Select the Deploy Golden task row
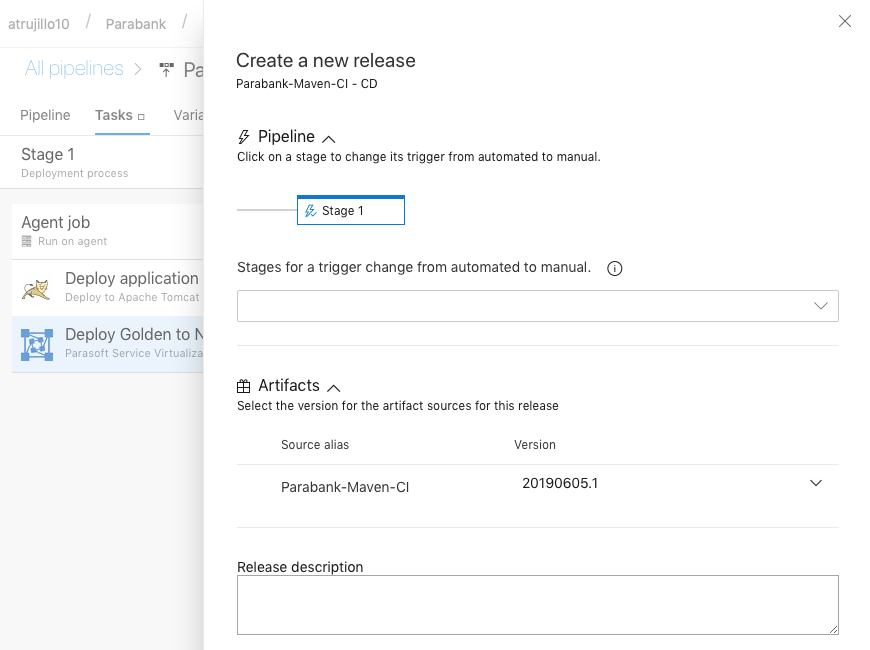The image size is (870, 650). [108, 344]
